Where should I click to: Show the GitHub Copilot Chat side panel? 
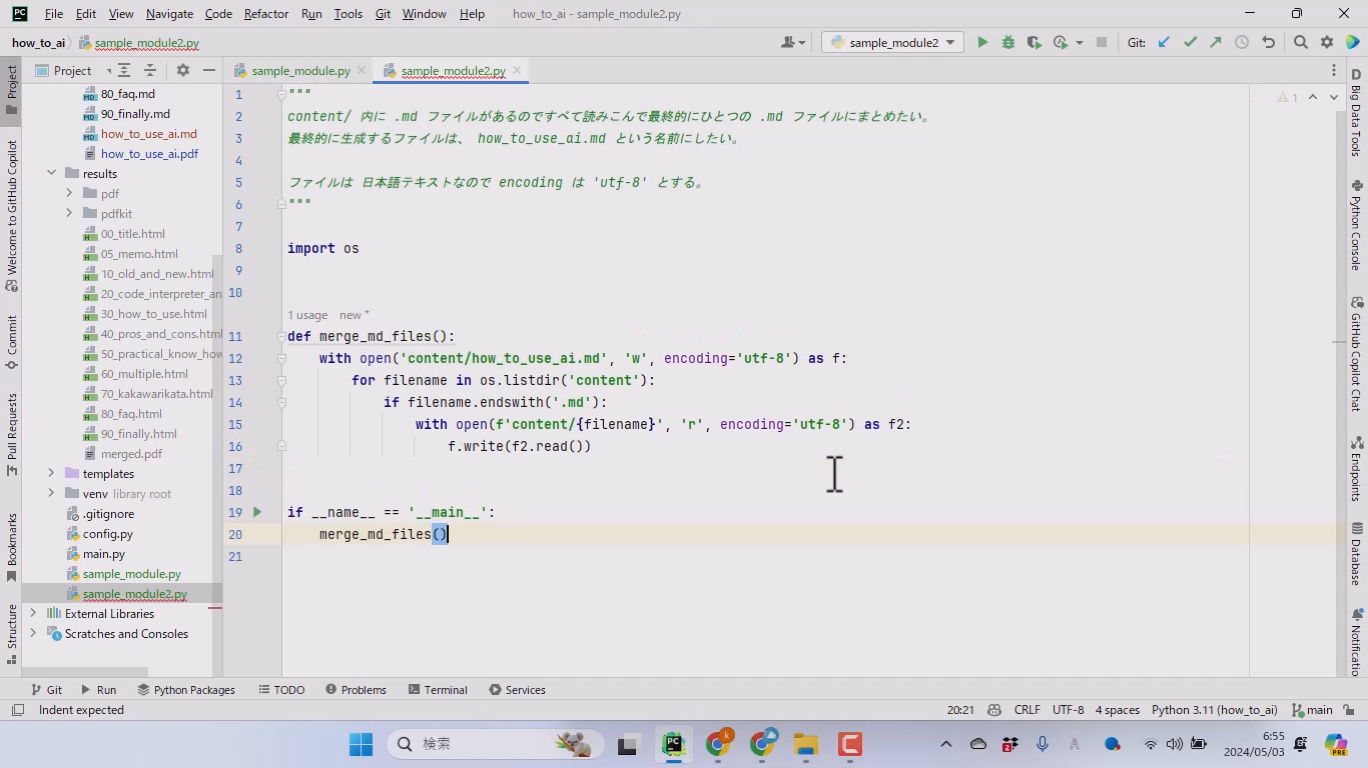click(x=1357, y=354)
